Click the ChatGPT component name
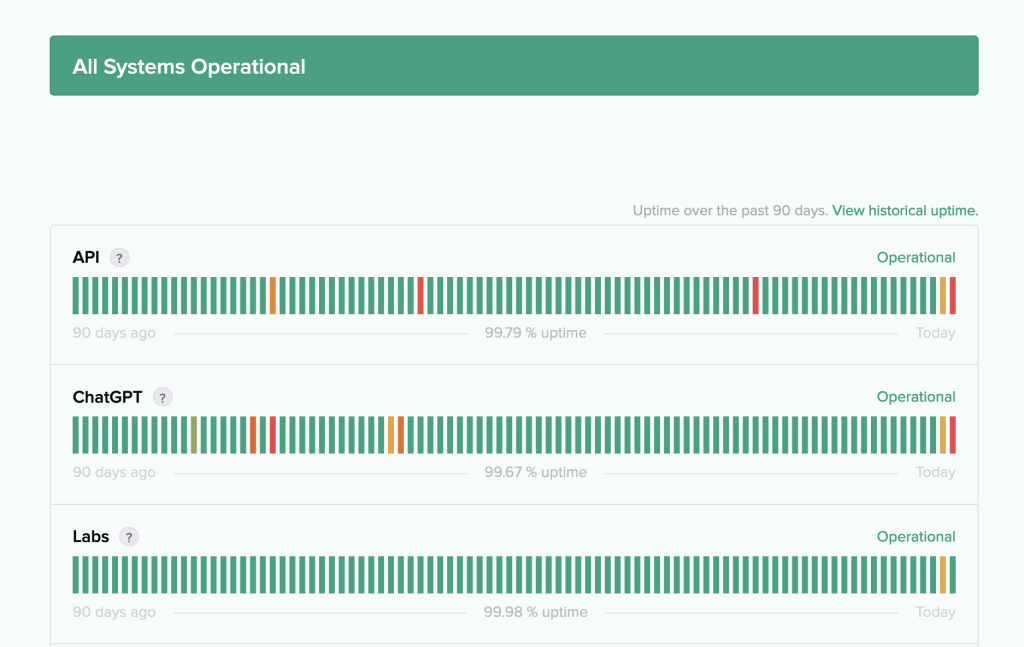Image resolution: width=1024 pixels, height=647 pixels. [107, 397]
